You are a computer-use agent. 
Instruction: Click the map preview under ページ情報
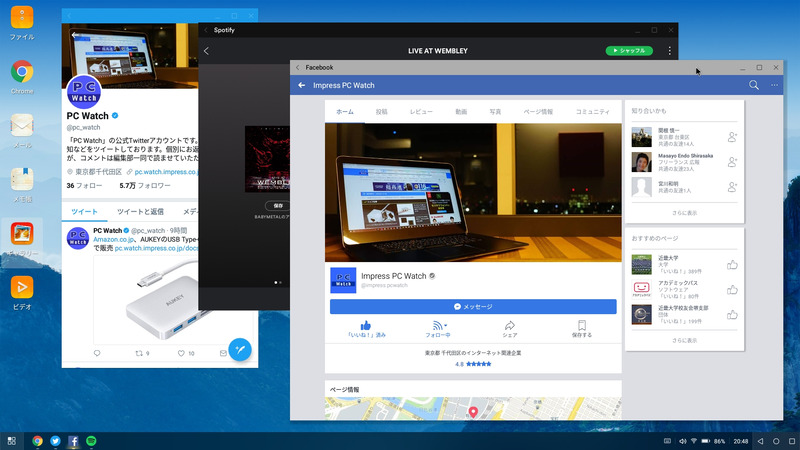click(x=473, y=409)
